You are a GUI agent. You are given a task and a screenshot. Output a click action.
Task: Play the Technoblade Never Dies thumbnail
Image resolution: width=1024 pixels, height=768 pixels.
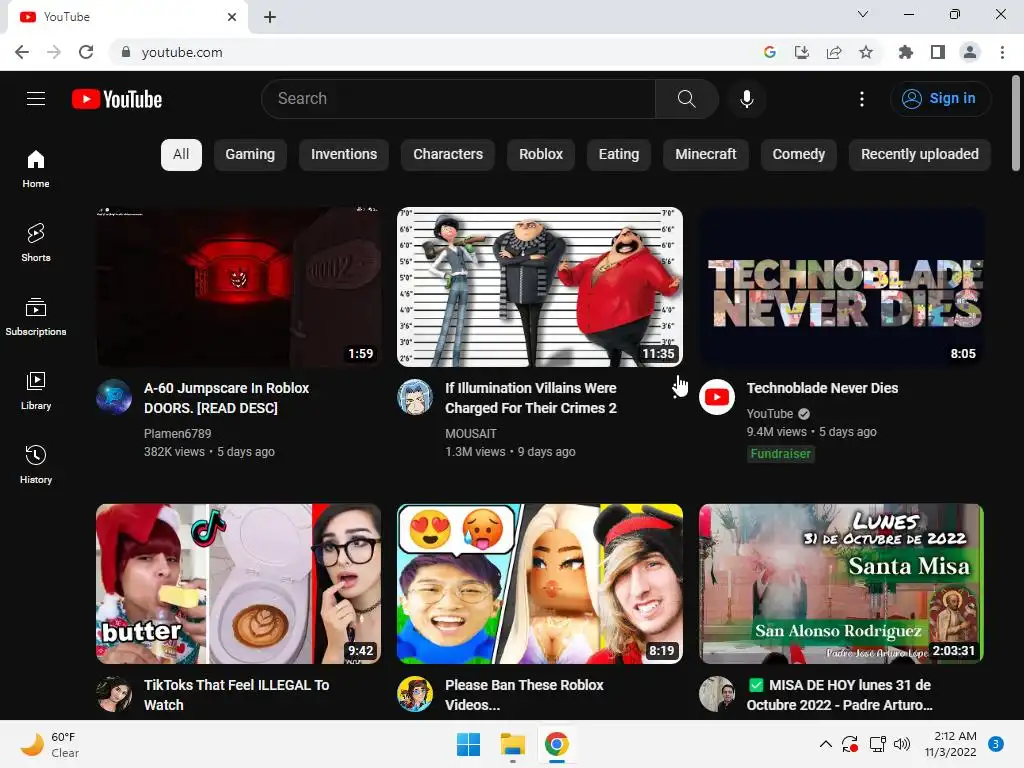tap(841, 287)
